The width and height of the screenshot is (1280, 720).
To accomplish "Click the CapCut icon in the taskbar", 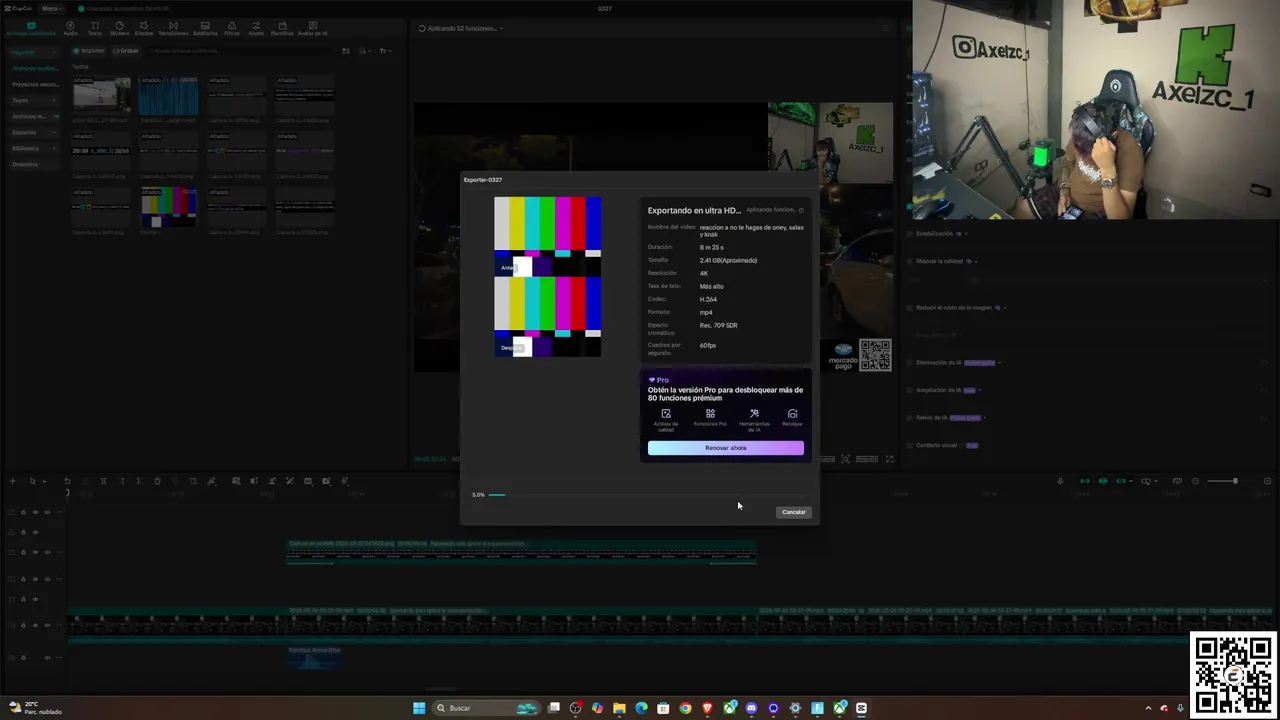I will 861,708.
